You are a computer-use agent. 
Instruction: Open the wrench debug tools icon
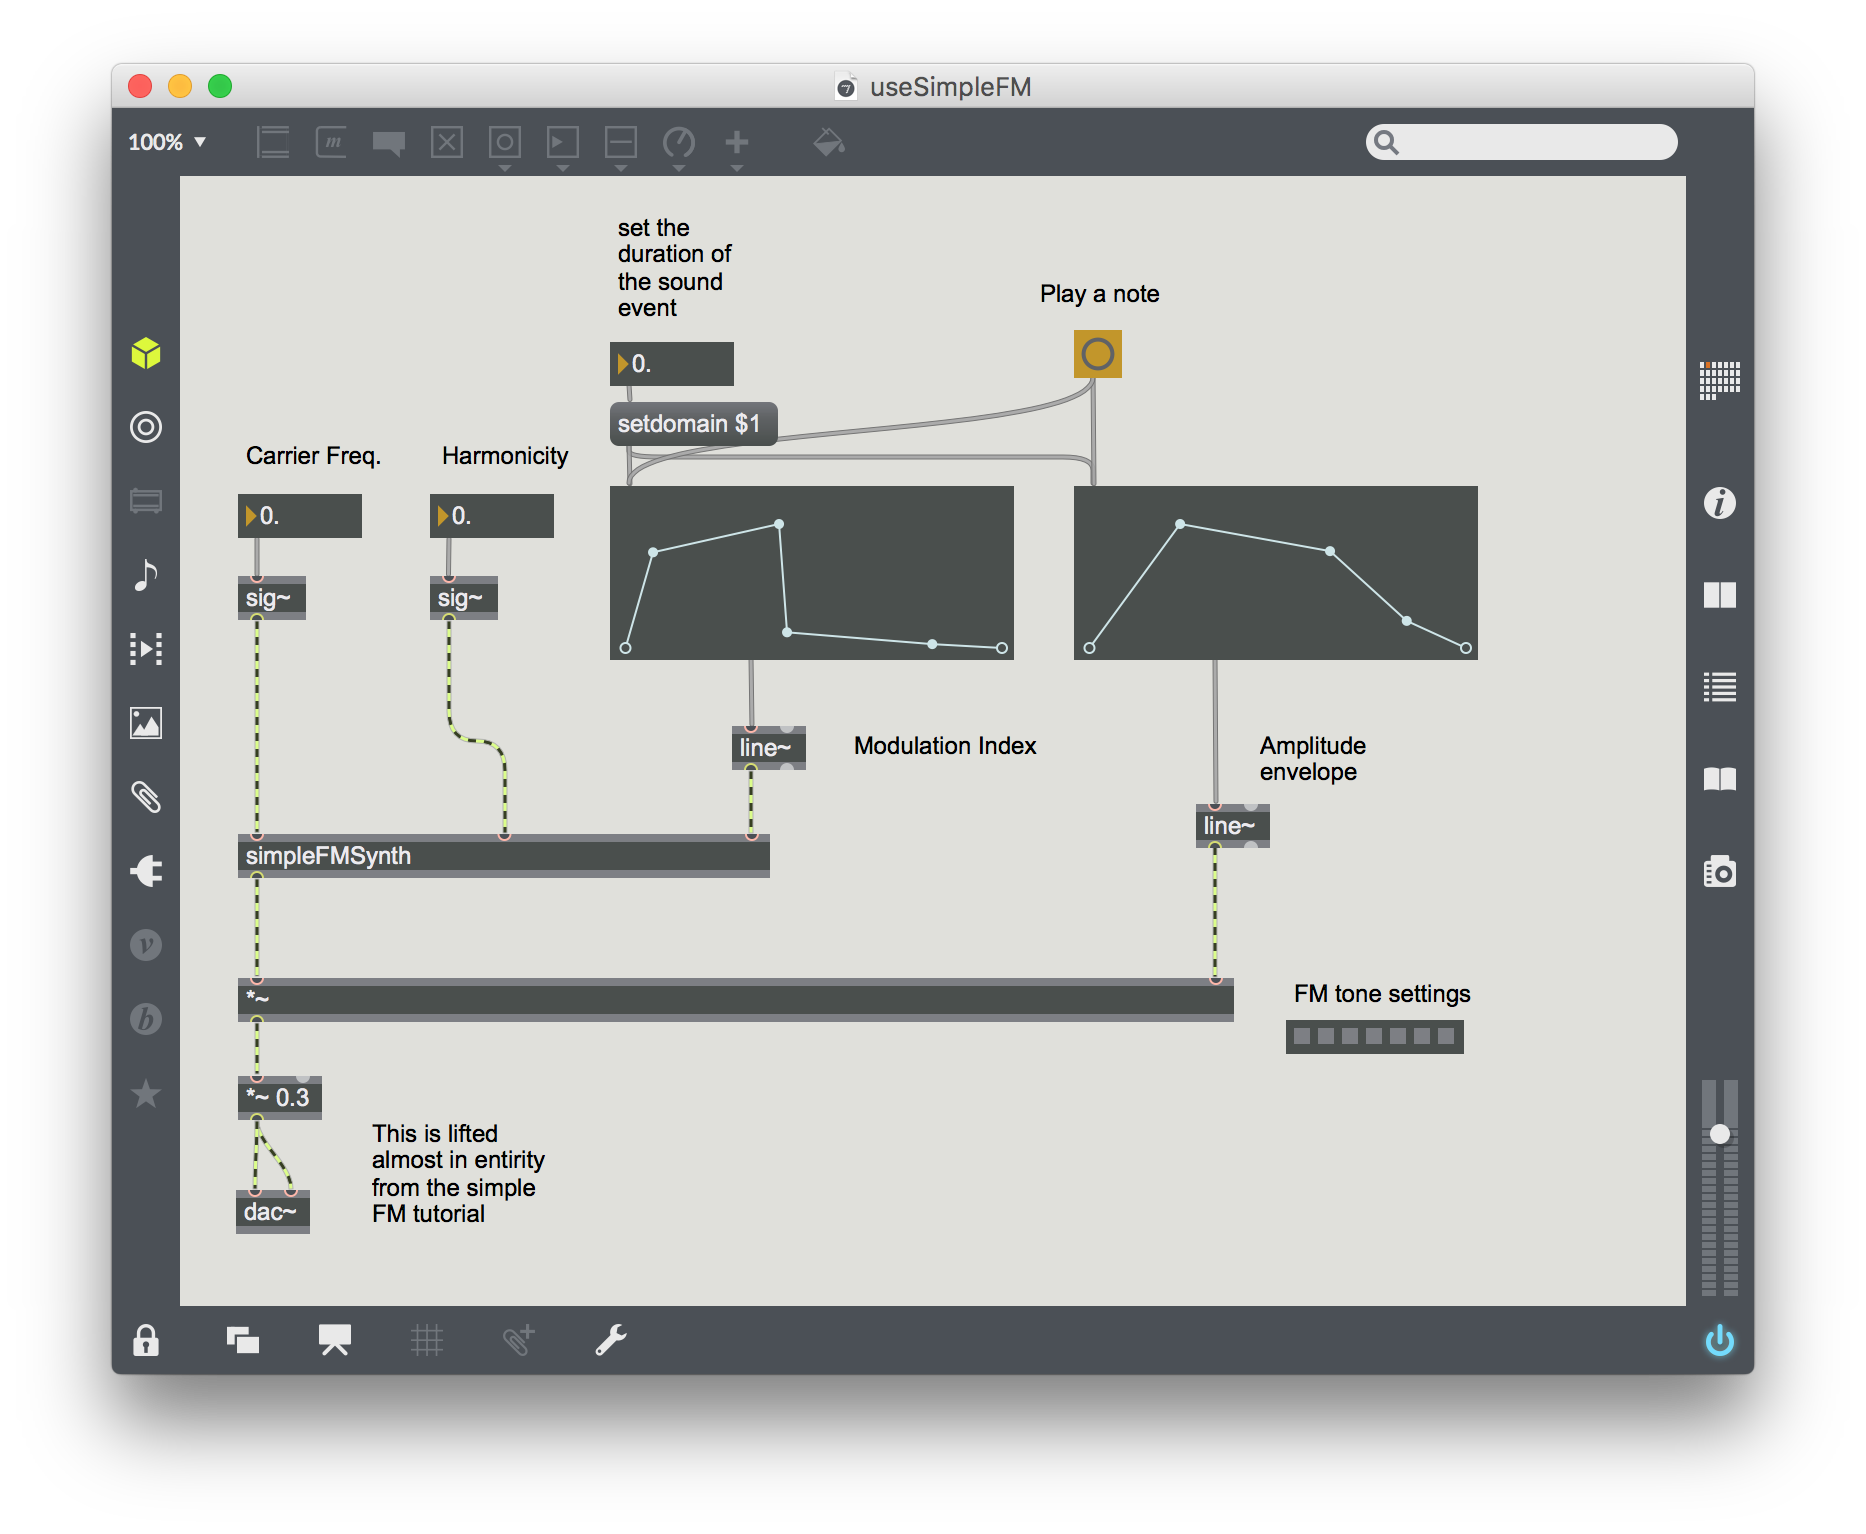[x=610, y=1340]
